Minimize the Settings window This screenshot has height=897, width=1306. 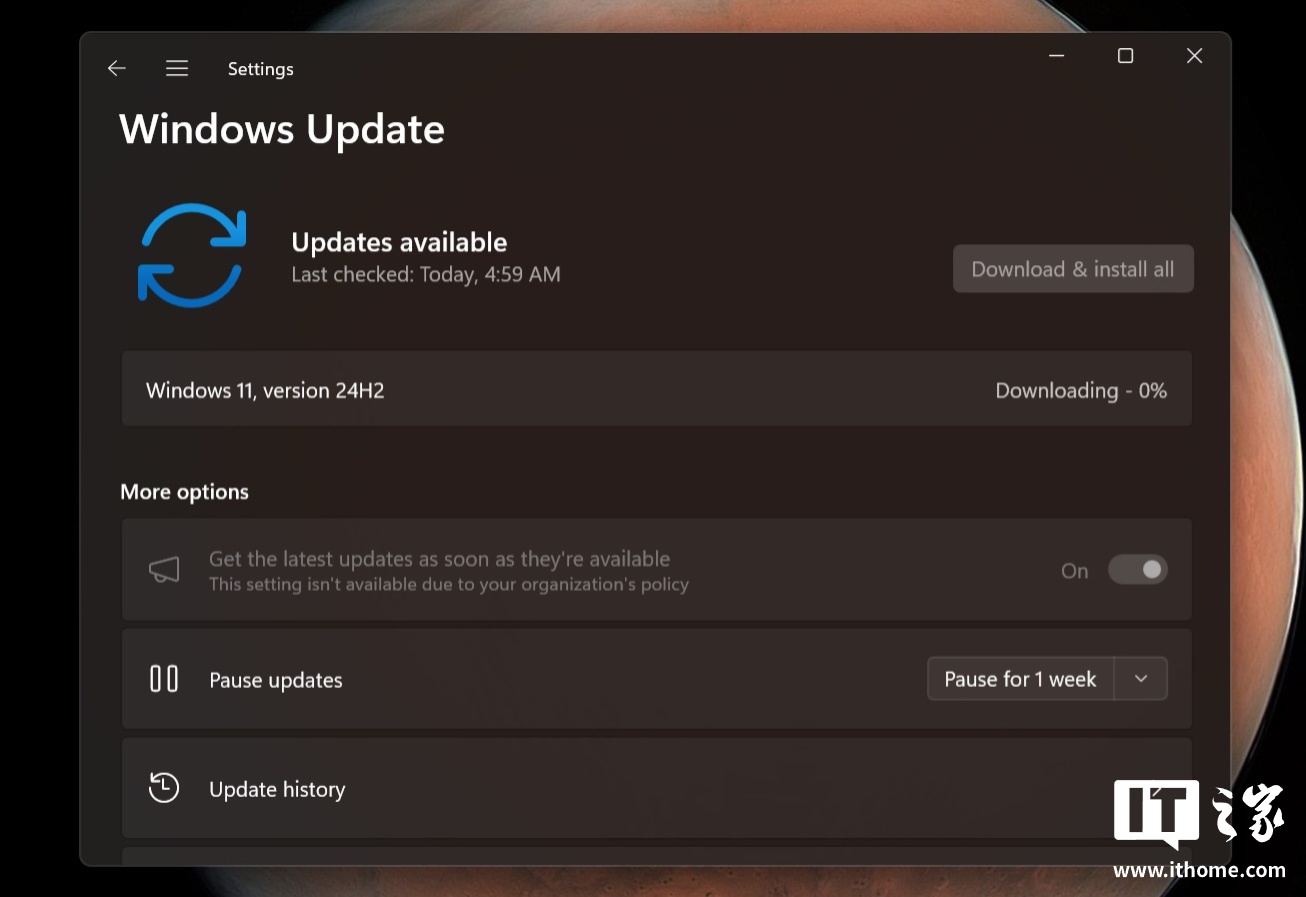point(1057,56)
